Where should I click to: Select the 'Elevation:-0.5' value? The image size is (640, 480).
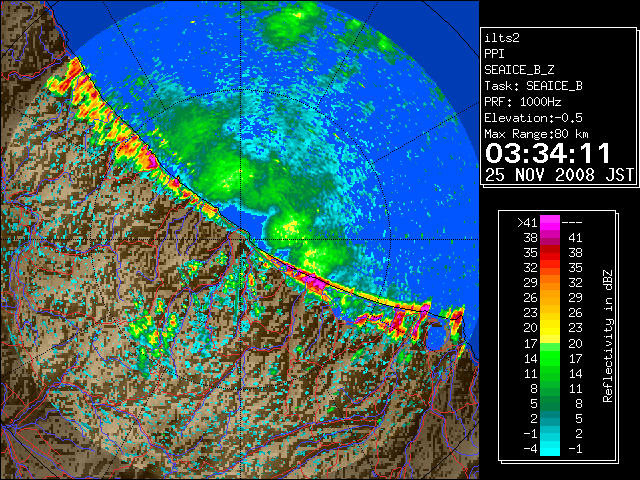coord(533,118)
